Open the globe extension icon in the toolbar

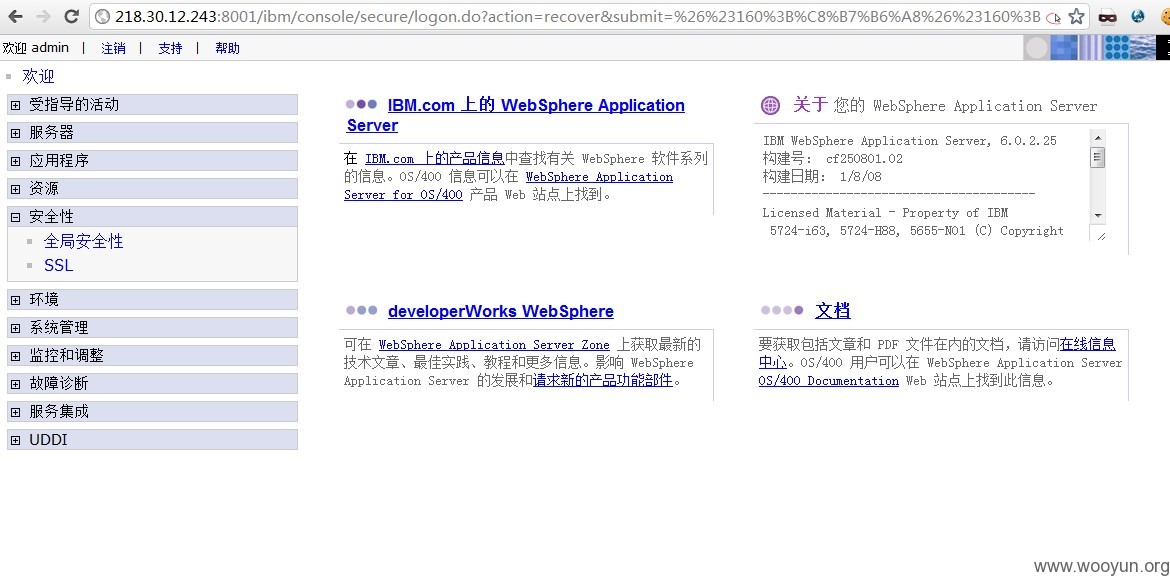pyautogui.click(x=1138, y=16)
